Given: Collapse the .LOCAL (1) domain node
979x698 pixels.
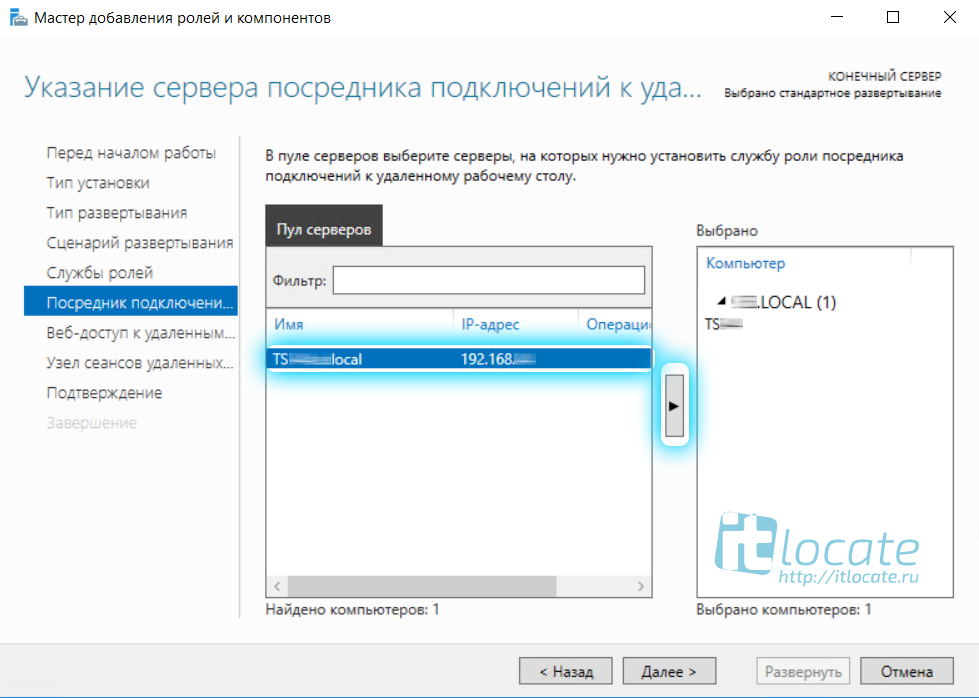Looking at the screenshot, I should pyautogui.click(x=722, y=302).
